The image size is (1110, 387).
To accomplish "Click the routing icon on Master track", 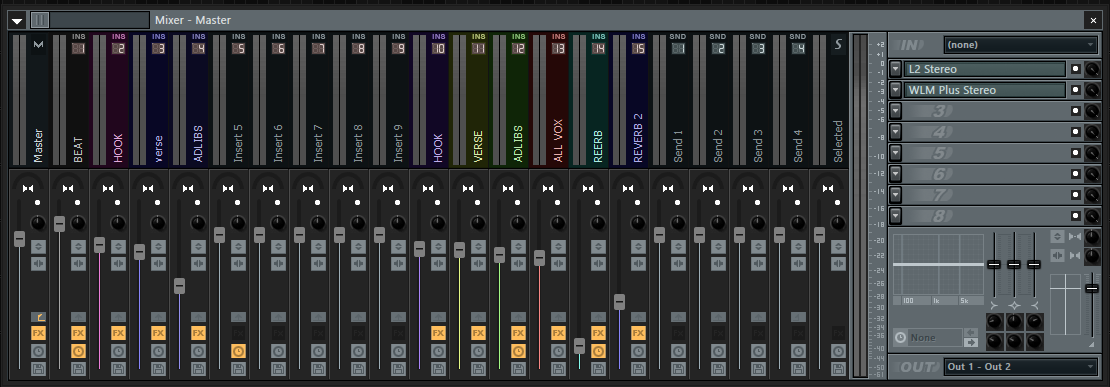I will click(38, 316).
